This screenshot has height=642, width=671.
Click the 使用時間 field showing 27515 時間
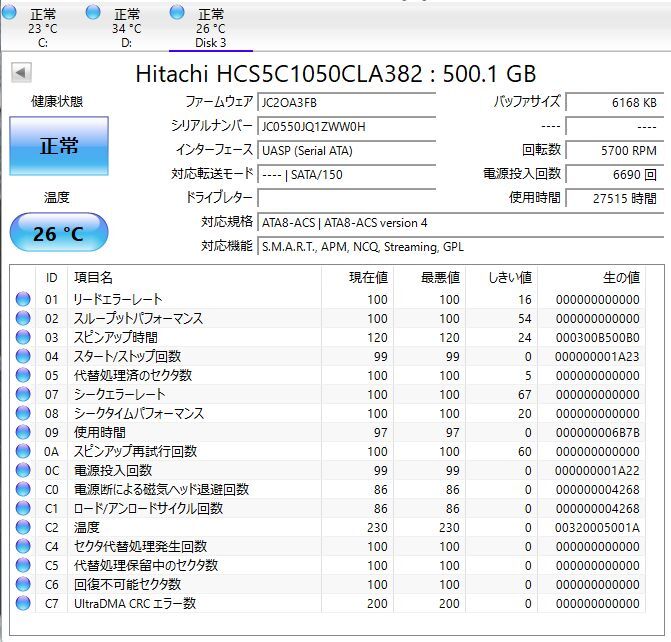[612, 198]
